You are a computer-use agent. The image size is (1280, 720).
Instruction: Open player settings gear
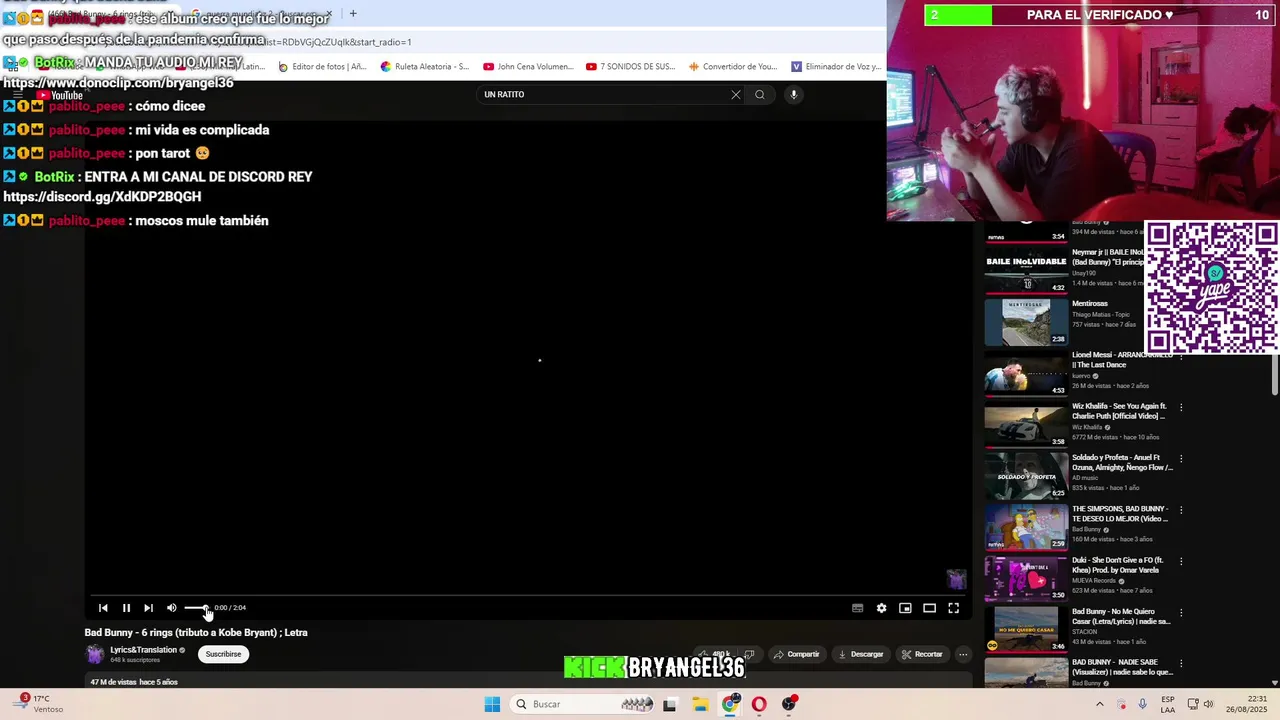point(881,608)
